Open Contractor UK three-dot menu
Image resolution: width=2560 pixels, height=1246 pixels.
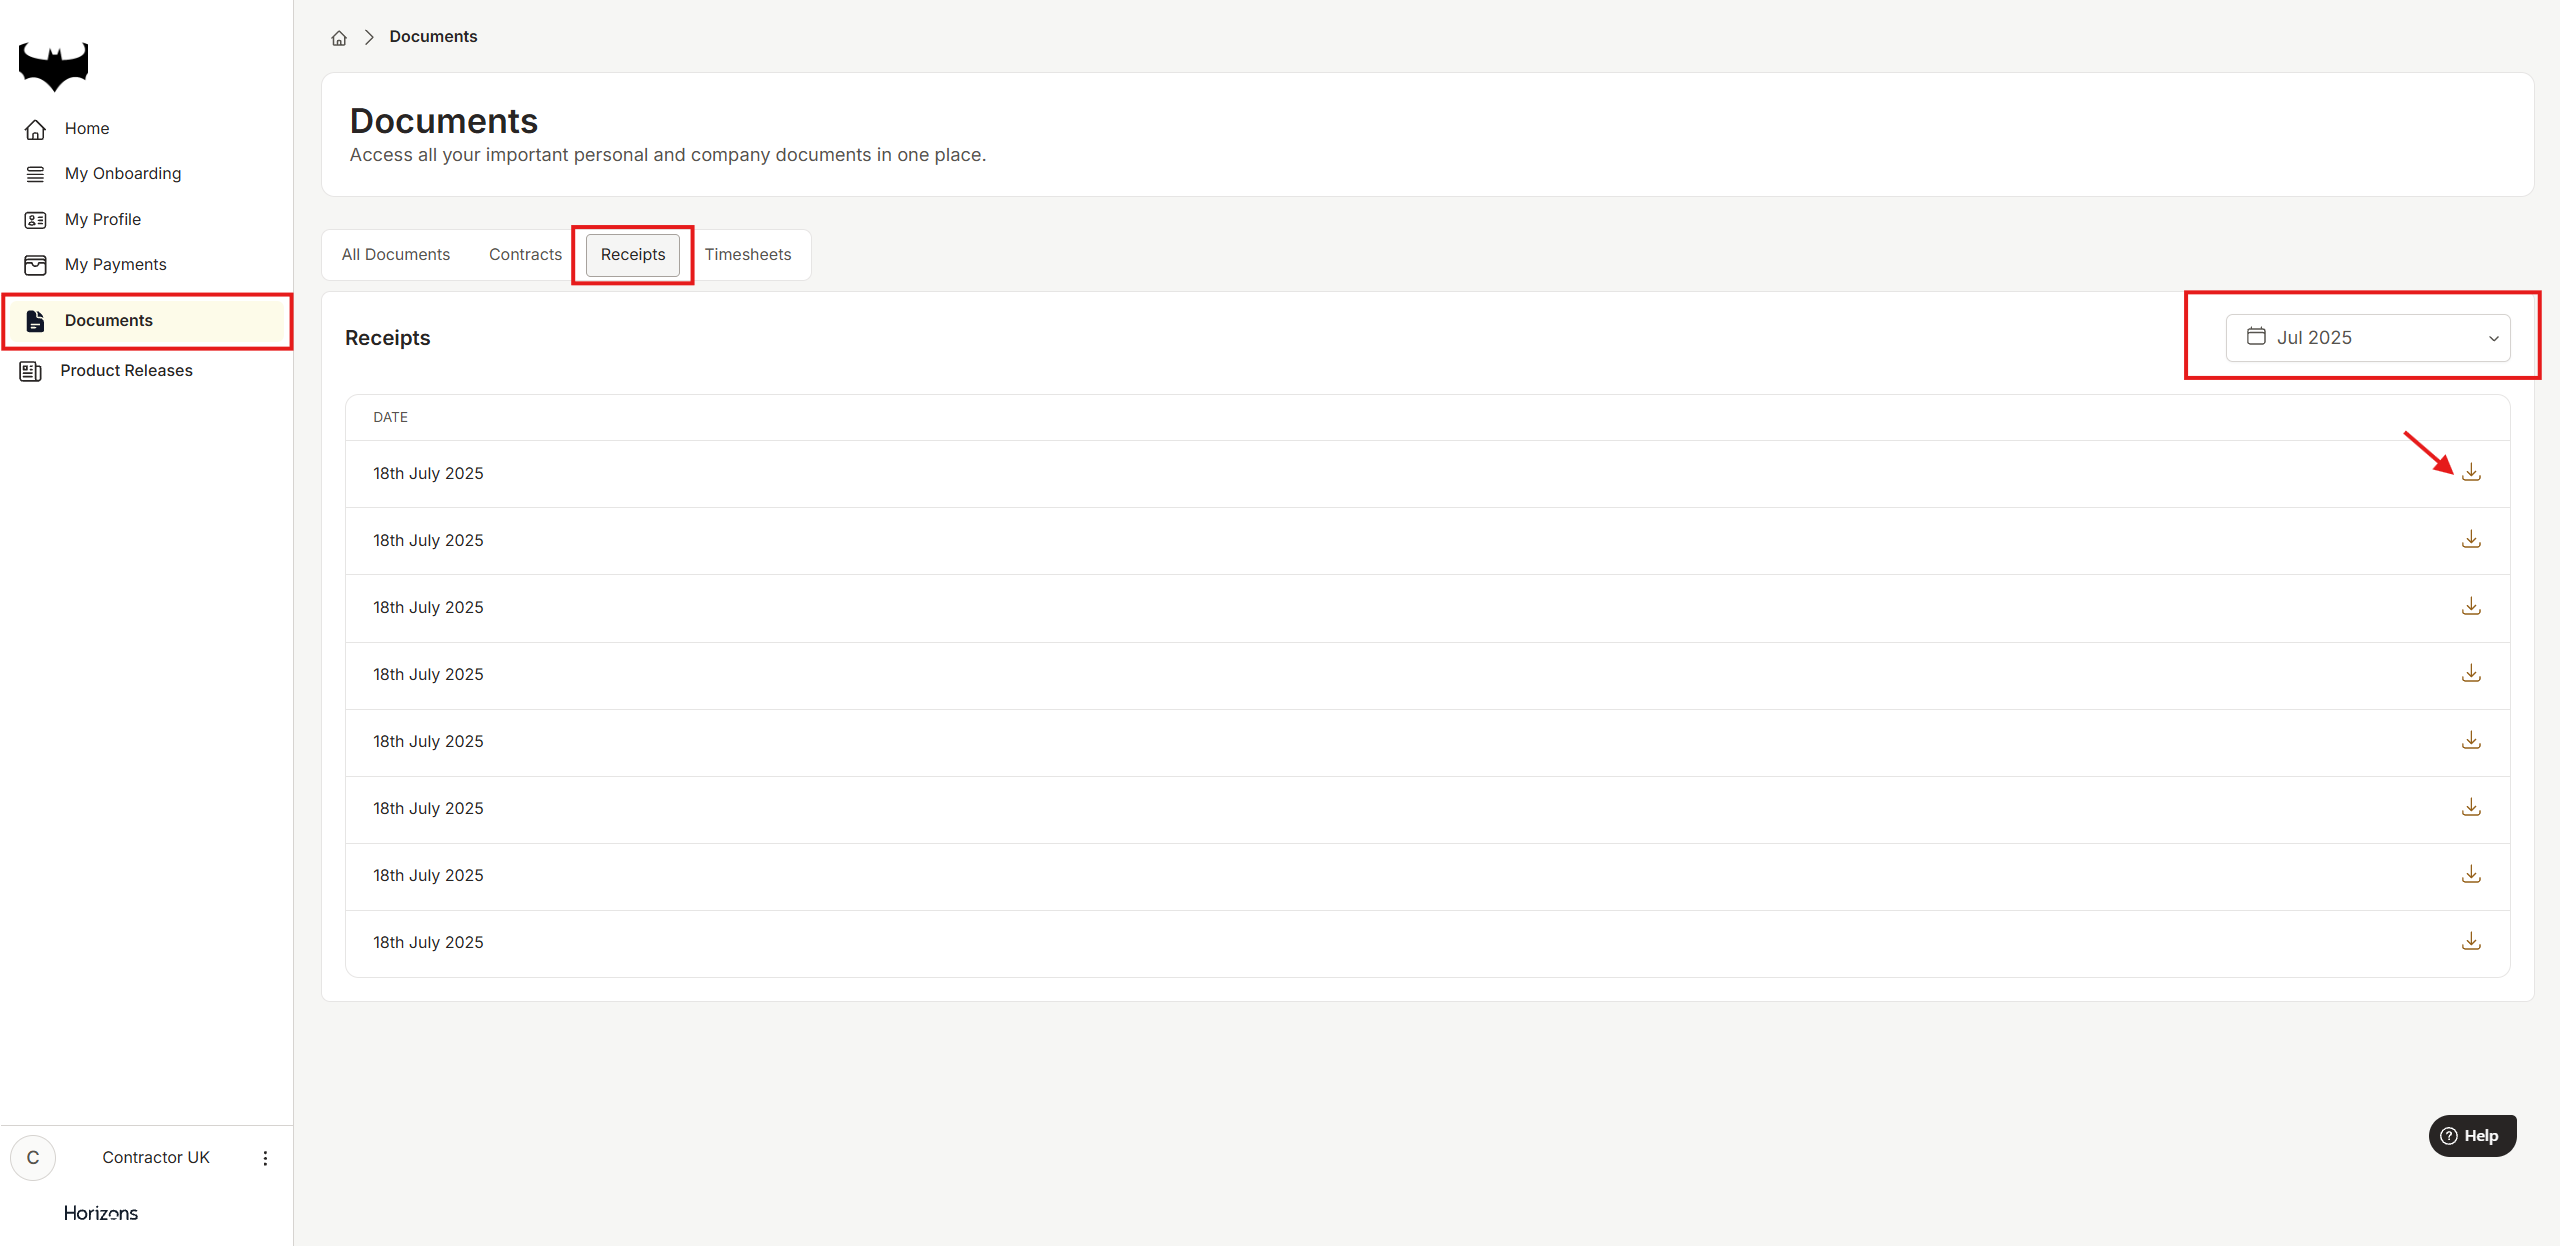point(265,1158)
